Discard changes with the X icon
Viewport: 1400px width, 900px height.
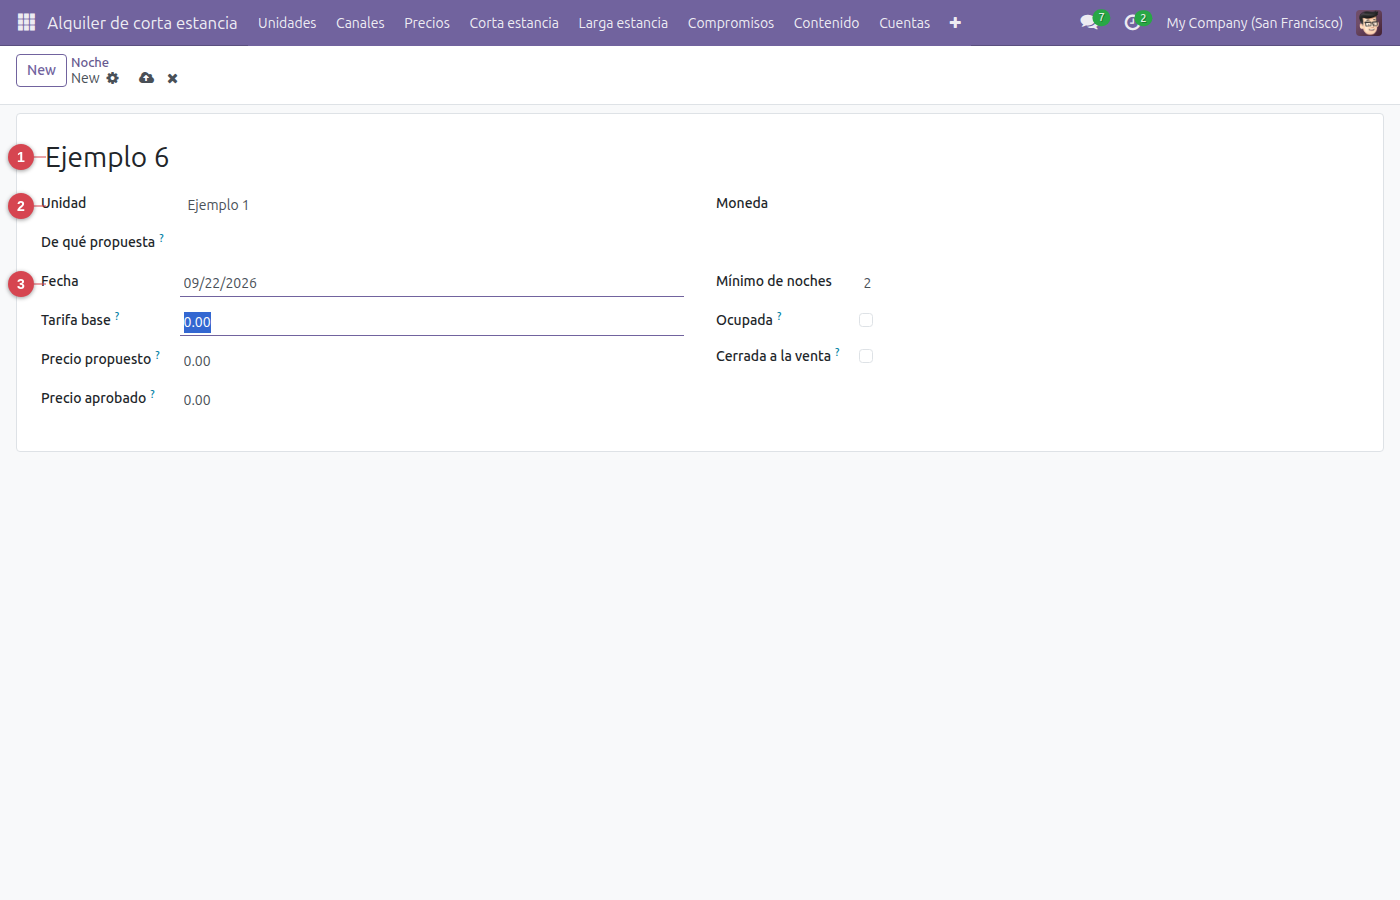[173, 78]
